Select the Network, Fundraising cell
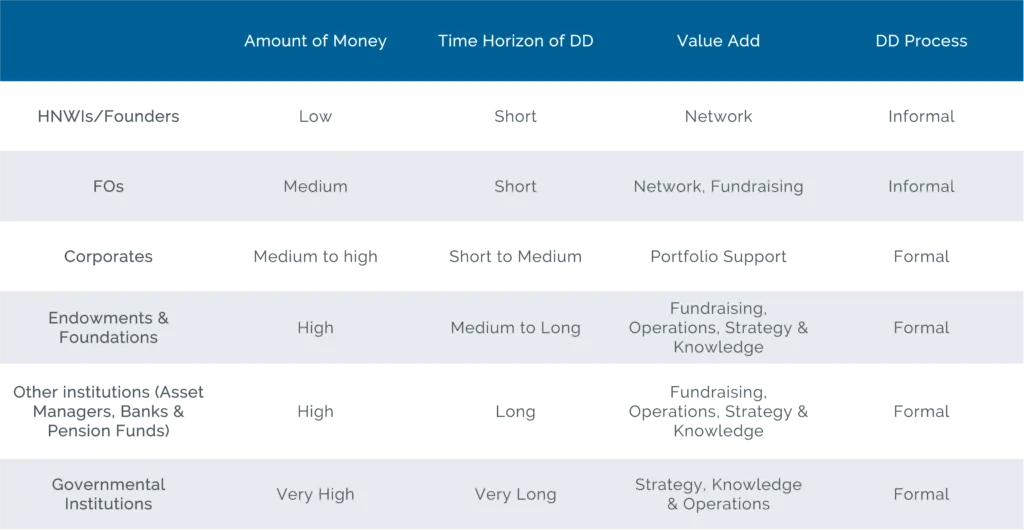This screenshot has width=1024, height=530. tap(718, 187)
